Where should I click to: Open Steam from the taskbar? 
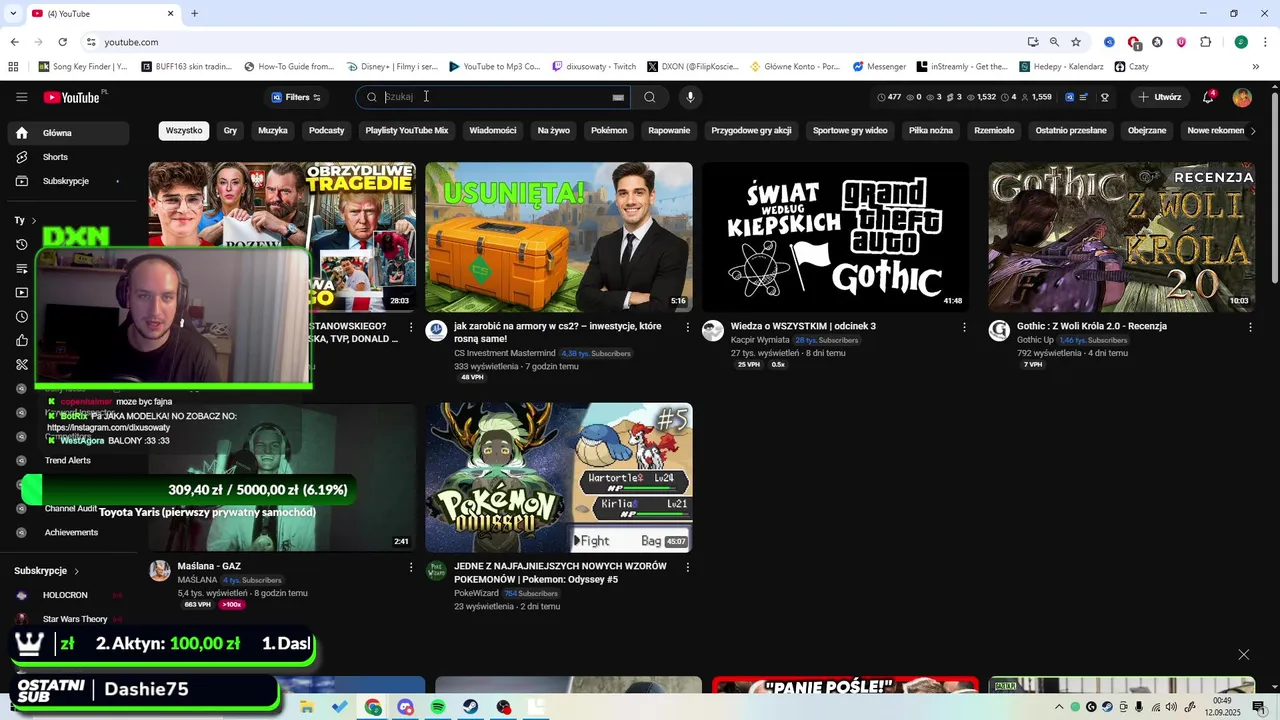pos(470,707)
